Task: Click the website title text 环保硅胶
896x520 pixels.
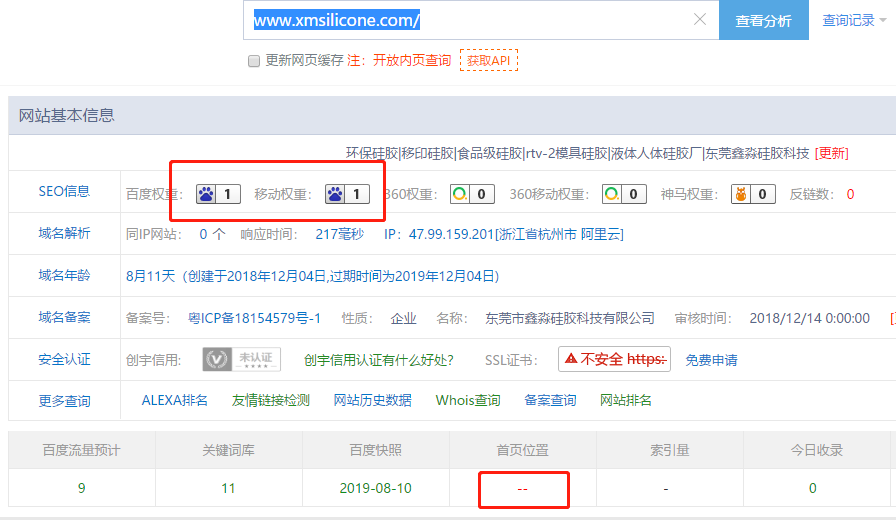Action: [x=372, y=153]
